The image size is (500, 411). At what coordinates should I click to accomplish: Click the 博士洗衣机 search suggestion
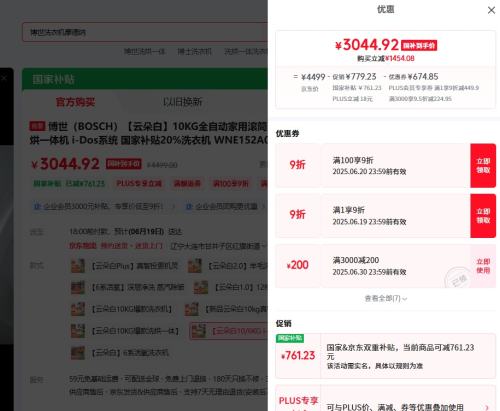pyautogui.click(x=194, y=51)
